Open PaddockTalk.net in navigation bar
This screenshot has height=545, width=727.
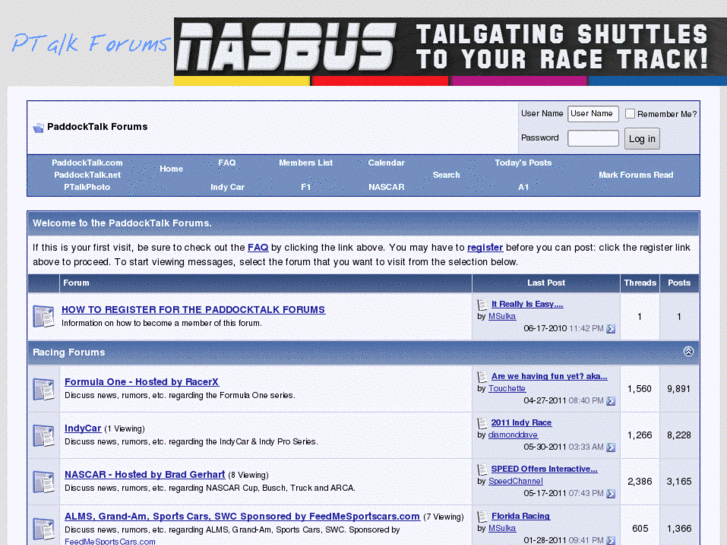tap(87, 175)
